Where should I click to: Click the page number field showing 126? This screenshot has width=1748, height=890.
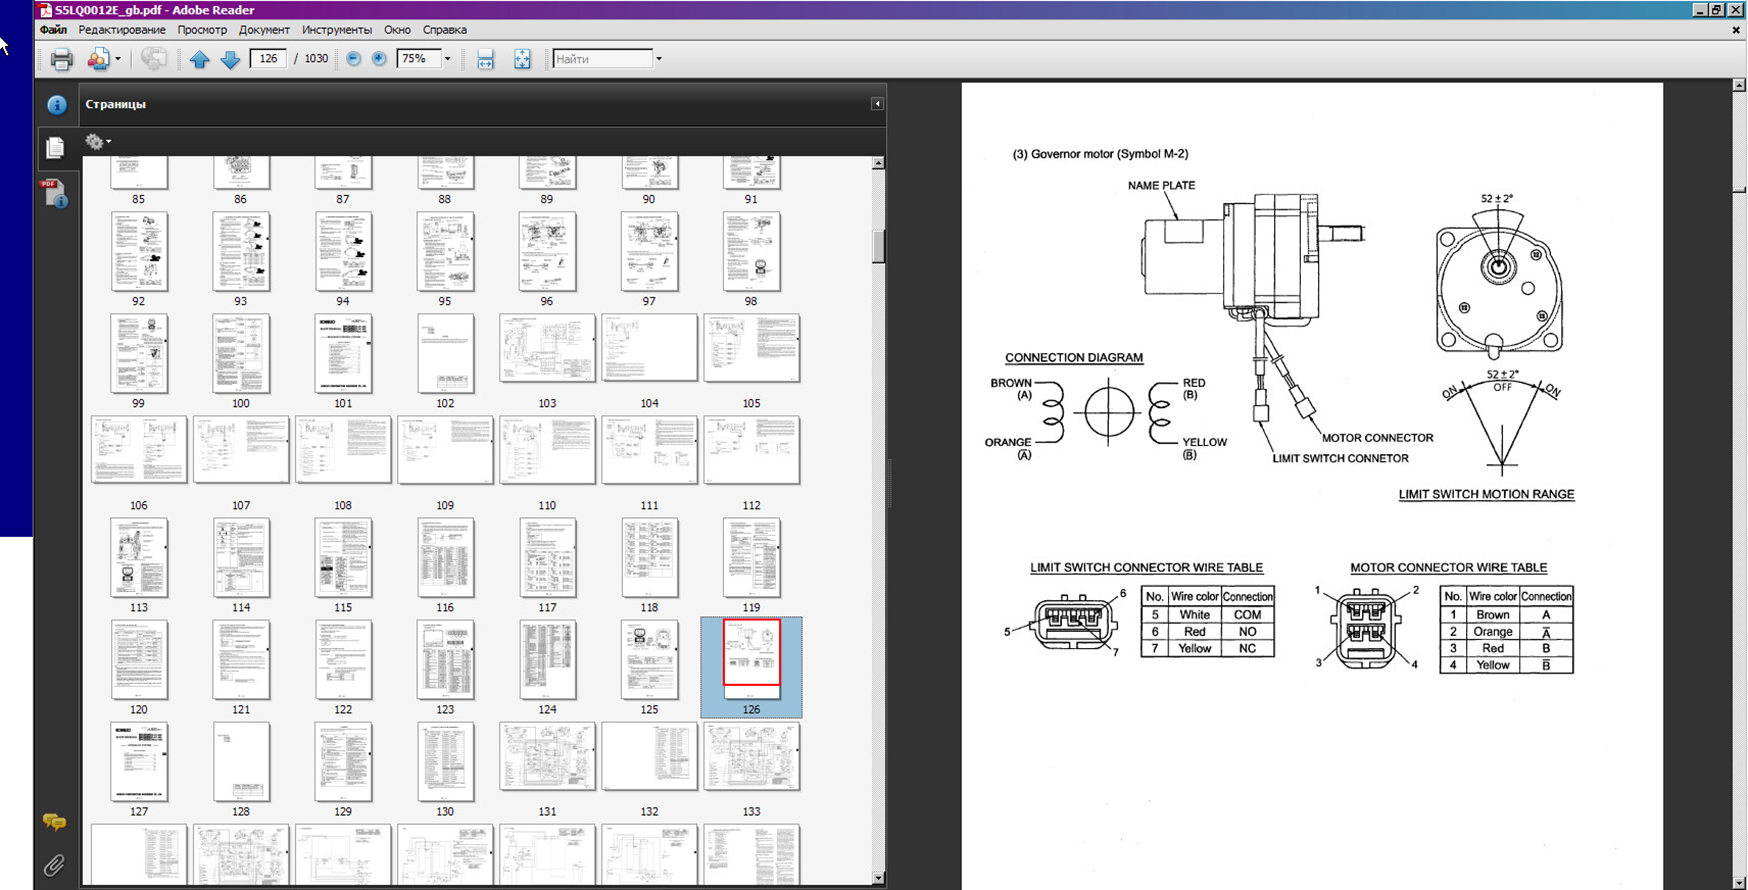pyautogui.click(x=268, y=59)
